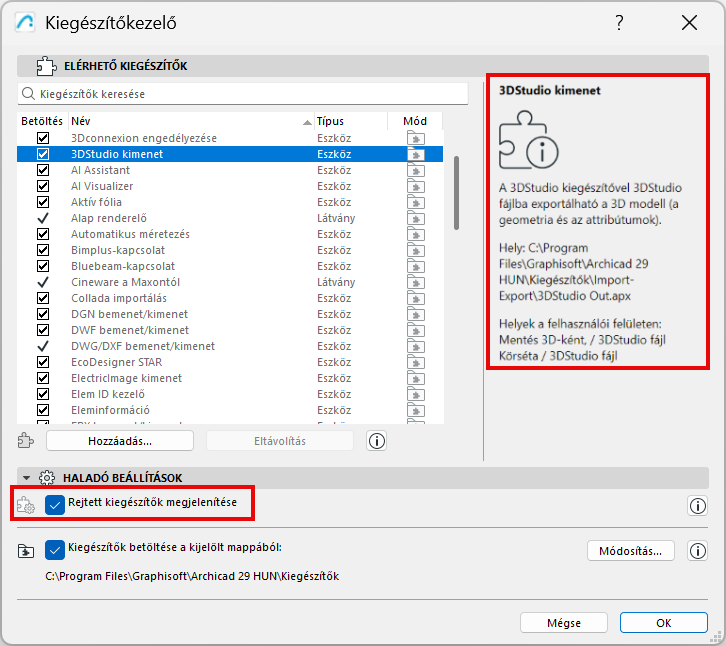Toggle the AI Visualizer load checkbox

click(x=43, y=186)
